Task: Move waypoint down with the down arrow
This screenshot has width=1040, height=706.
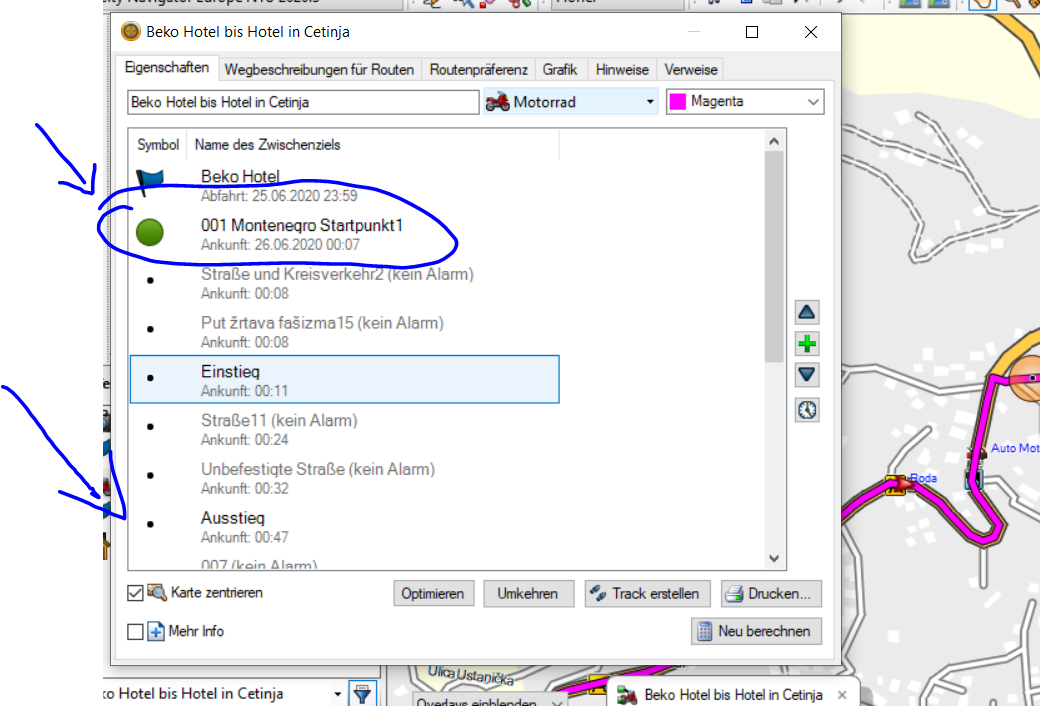Action: coord(807,376)
